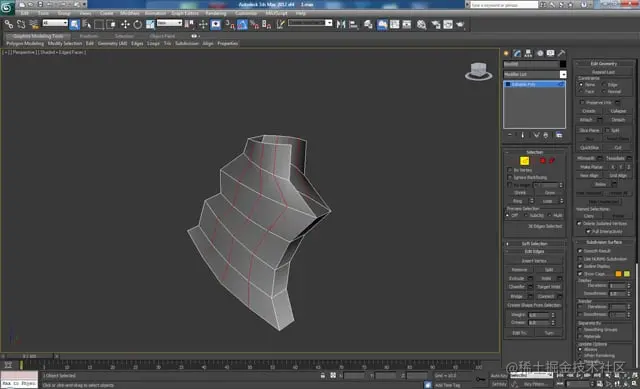Activate the Select and Rotate tool
640x389 pixels.
(138, 24)
